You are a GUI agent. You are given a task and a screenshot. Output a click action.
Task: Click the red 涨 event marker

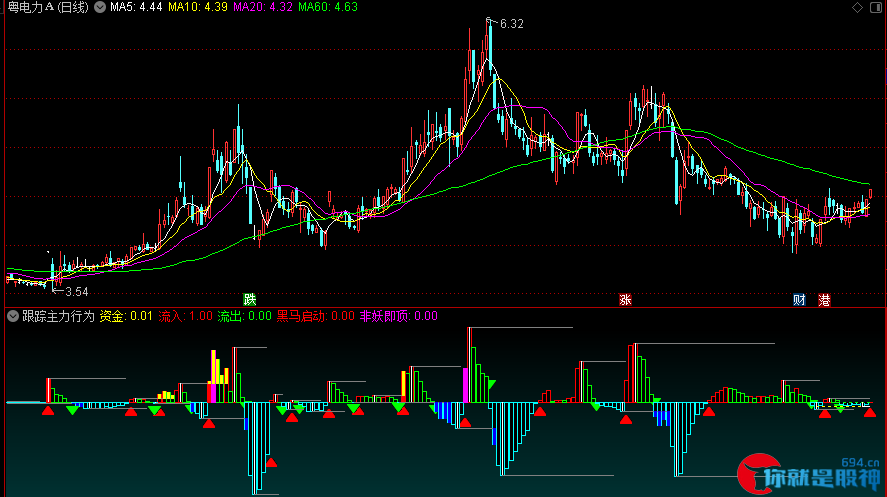pos(625,300)
